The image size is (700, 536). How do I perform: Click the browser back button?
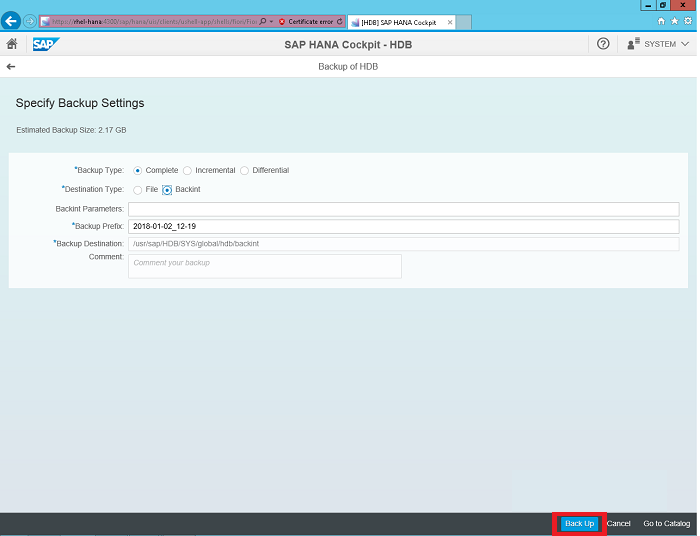coord(11,21)
